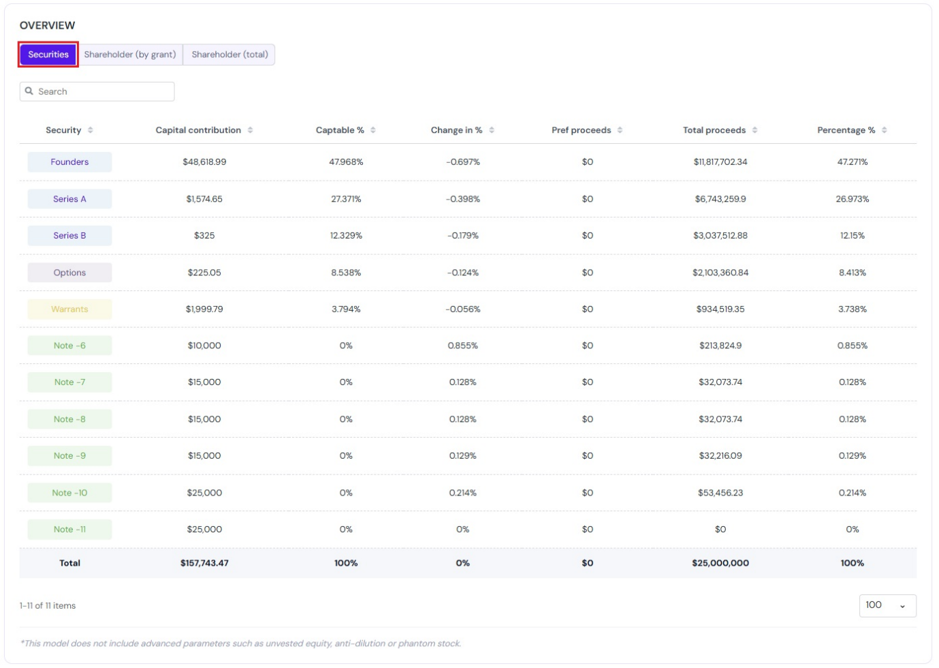Click the Founders security tag
This screenshot has width=939, height=668.
point(69,162)
